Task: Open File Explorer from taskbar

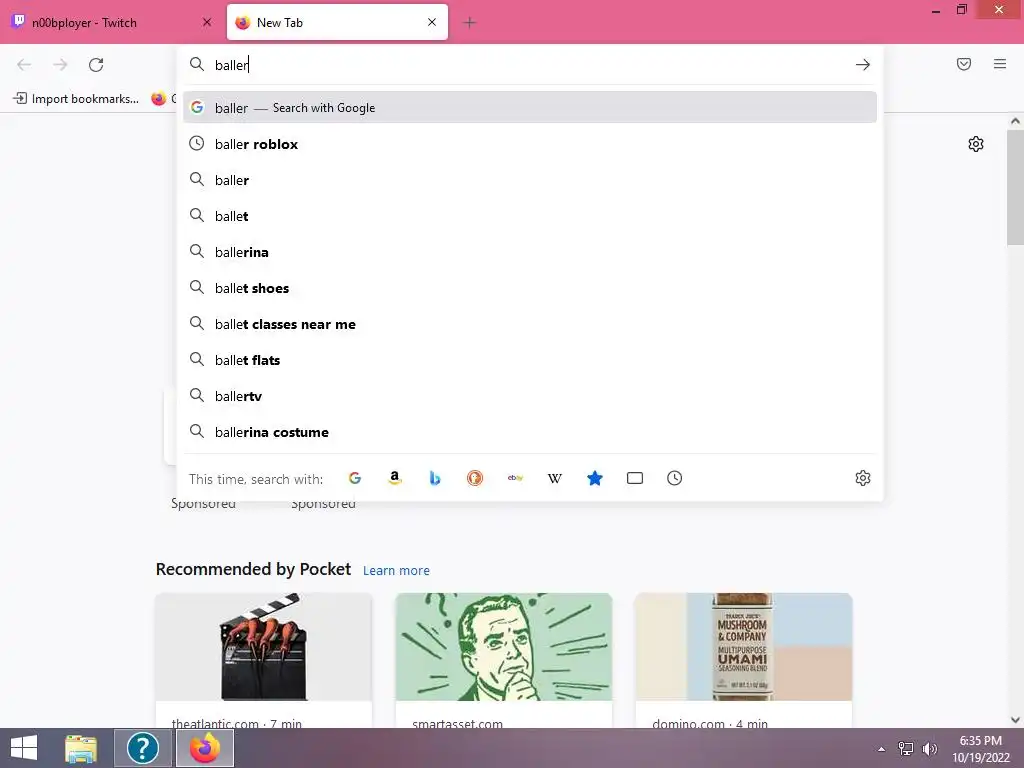Action: click(81, 748)
